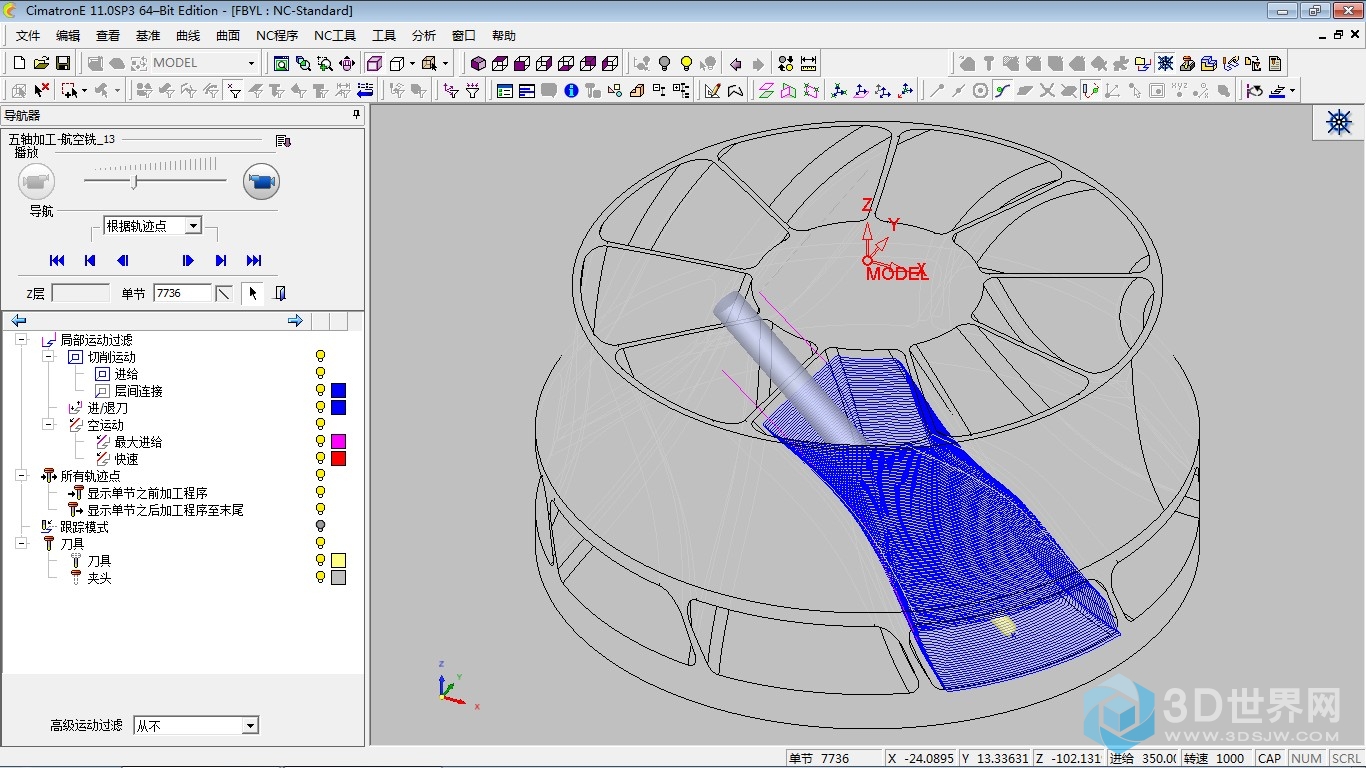This screenshot has height=768, width=1366.
Task: Step to next block in navigation
Action: pos(221,260)
